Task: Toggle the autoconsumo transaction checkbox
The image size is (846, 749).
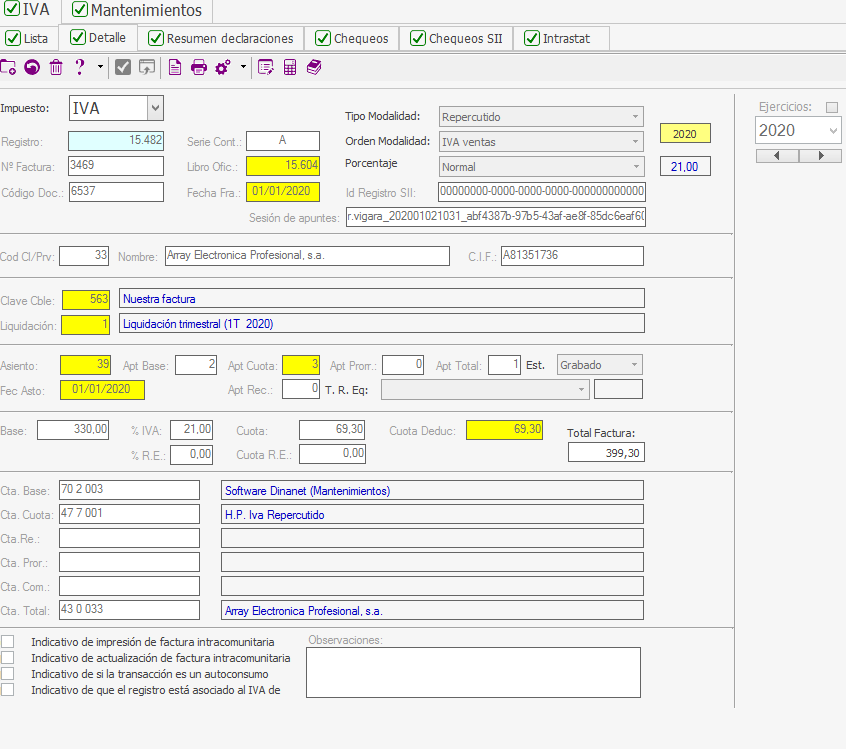Action: click(8, 673)
